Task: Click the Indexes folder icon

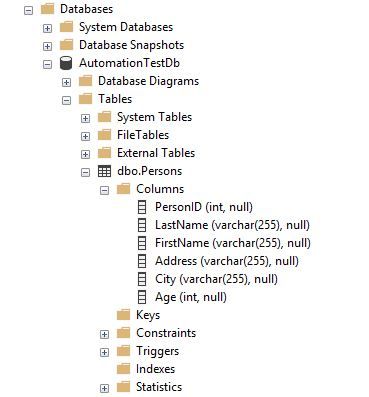Action: (x=123, y=369)
